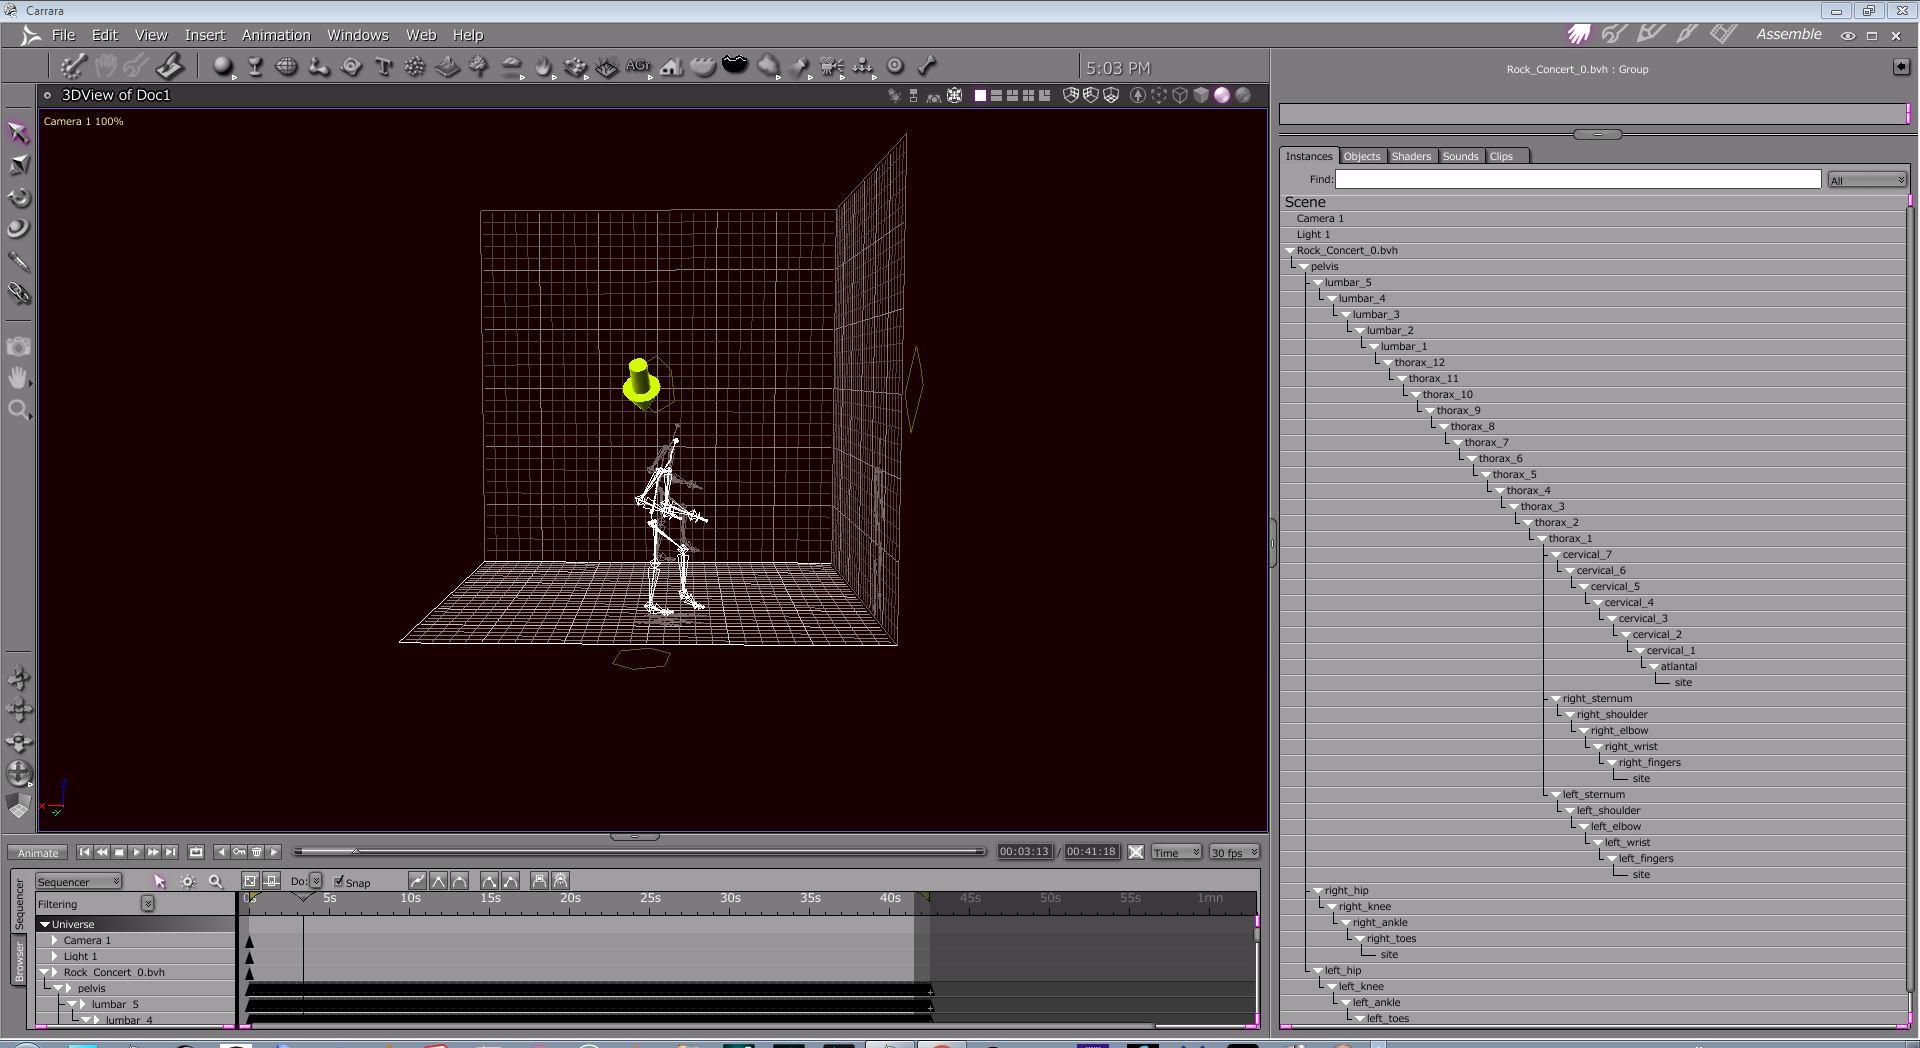The height and width of the screenshot is (1048, 1920).
Task: Toggle the eye icon near Assemble
Action: [1848, 35]
